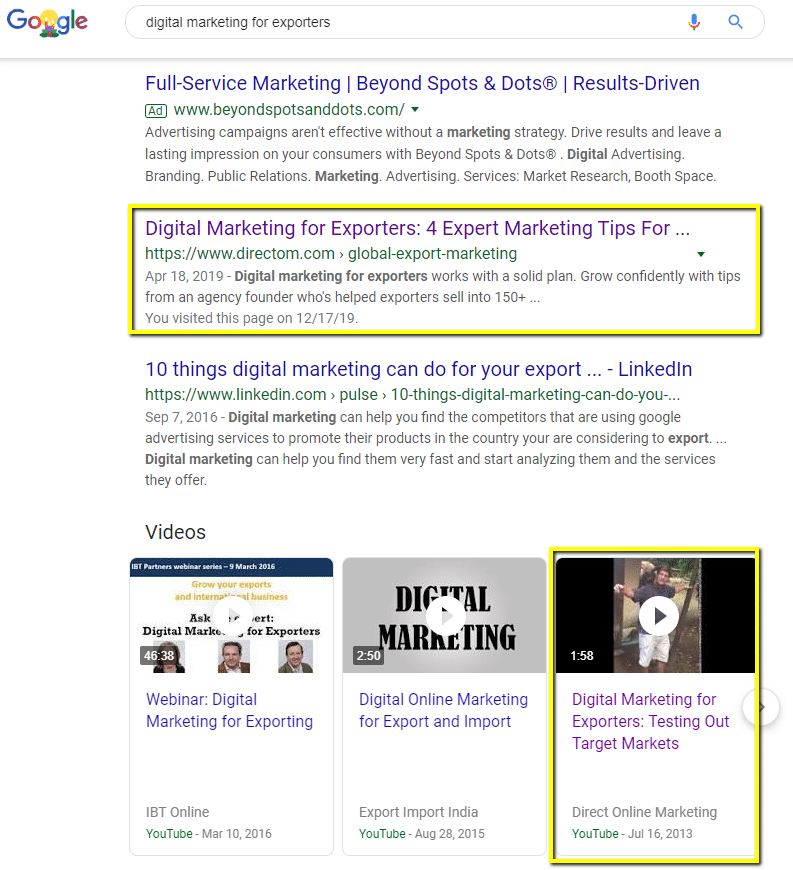Click 'YouTube - Jul 16, 2013' source text
The width and height of the screenshot is (793, 870).
pyautogui.click(x=632, y=834)
